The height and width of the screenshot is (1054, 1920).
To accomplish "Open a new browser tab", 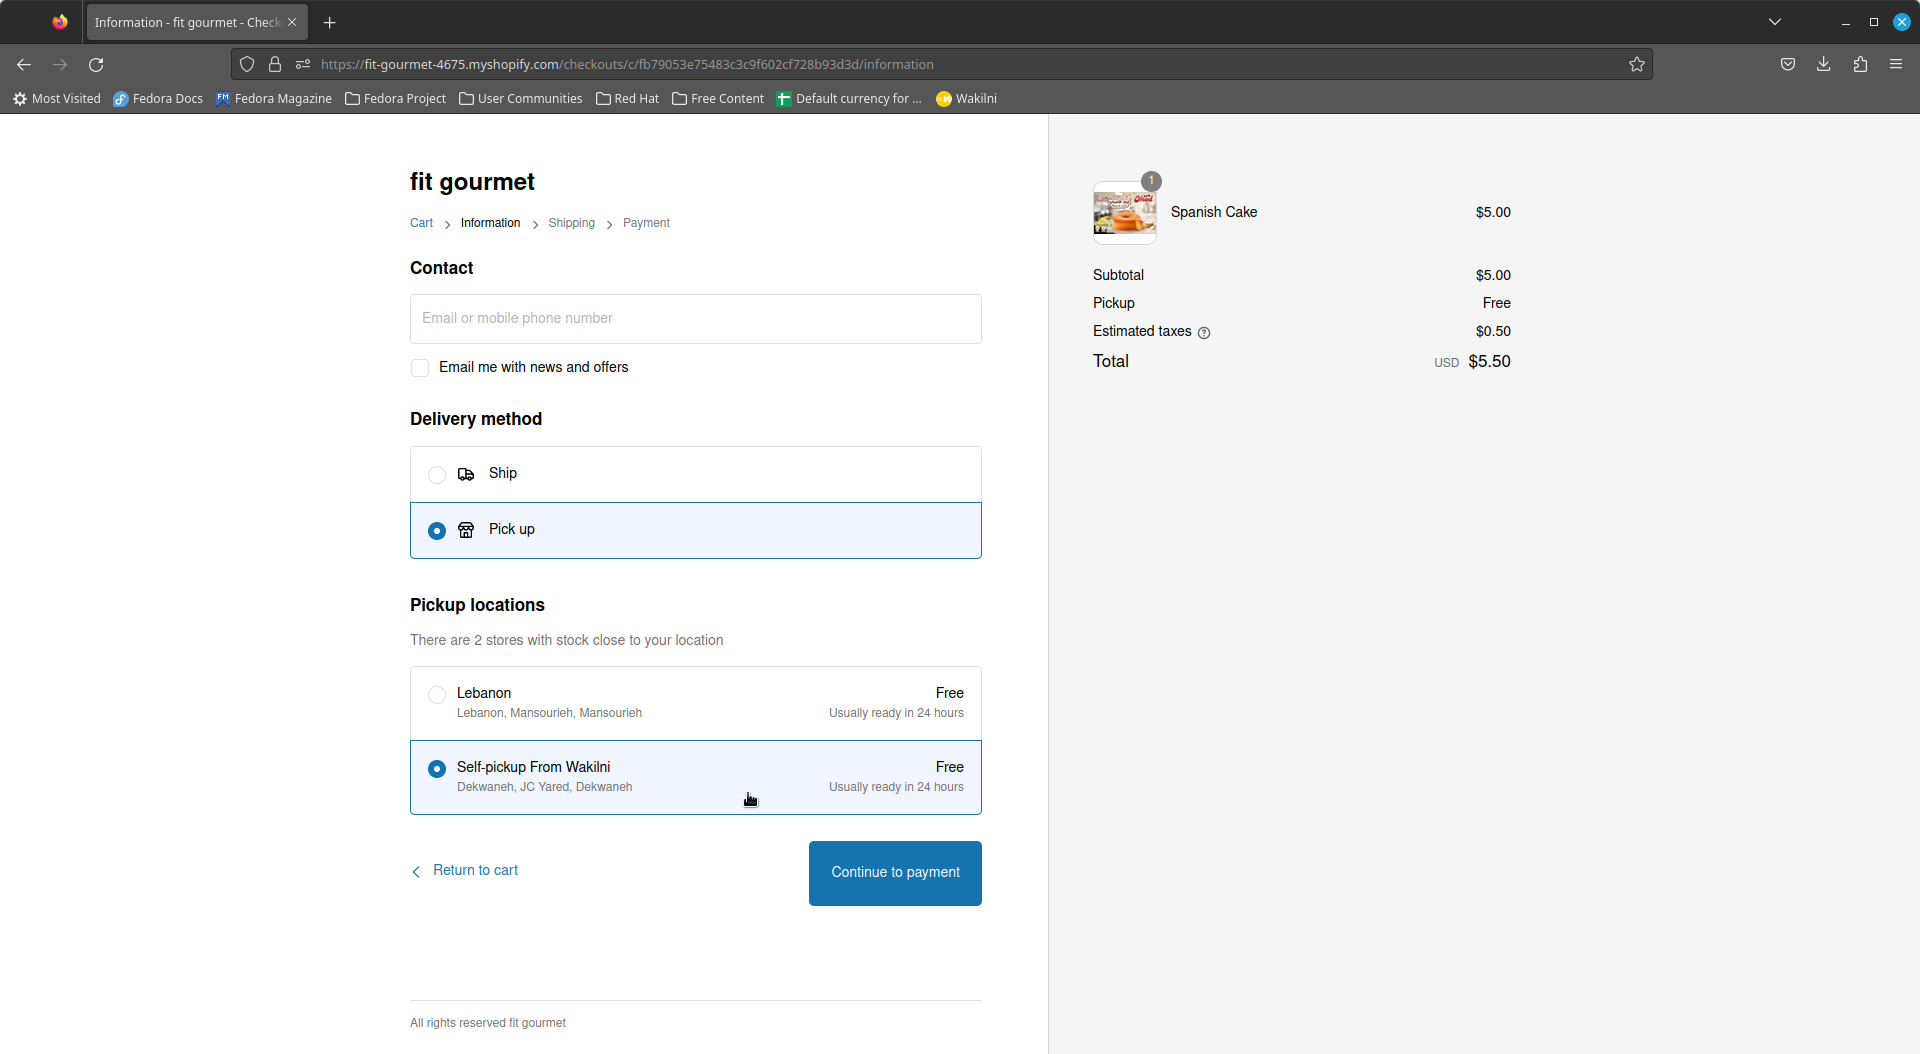I will point(329,22).
